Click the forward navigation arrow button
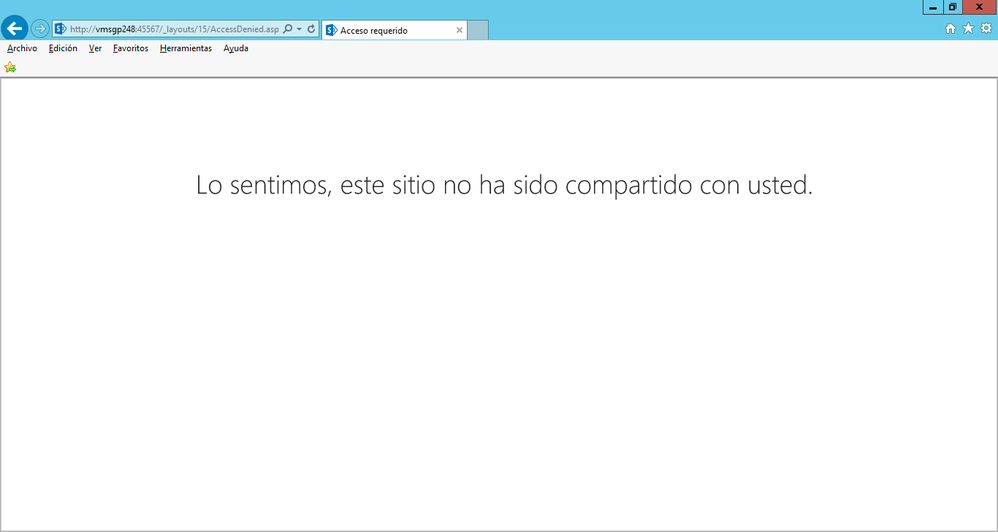998x532 pixels. click(x=39, y=29)
